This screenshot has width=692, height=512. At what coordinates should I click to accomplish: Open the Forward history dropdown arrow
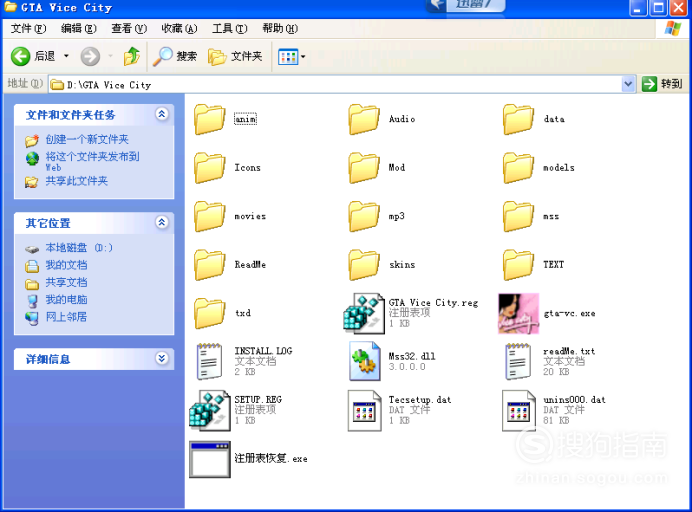(110, 56)
